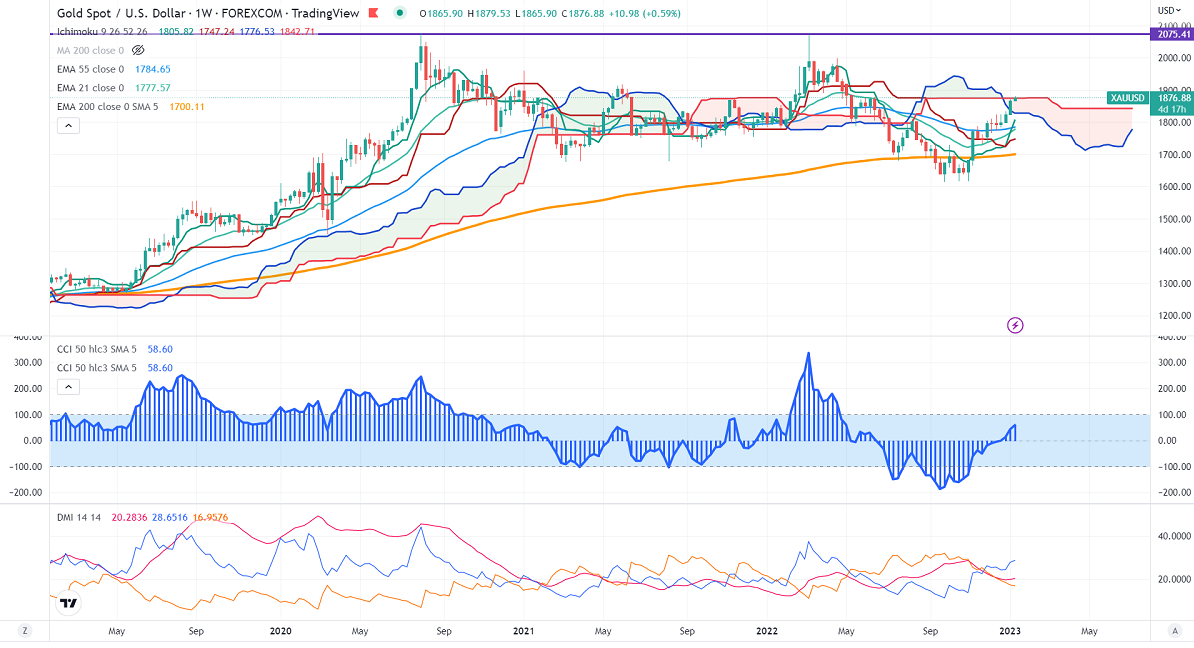Viewport: 1194px width, 648px height.
Task: Click the EMA 55 value 1784.65
Action: coord(153,69)
